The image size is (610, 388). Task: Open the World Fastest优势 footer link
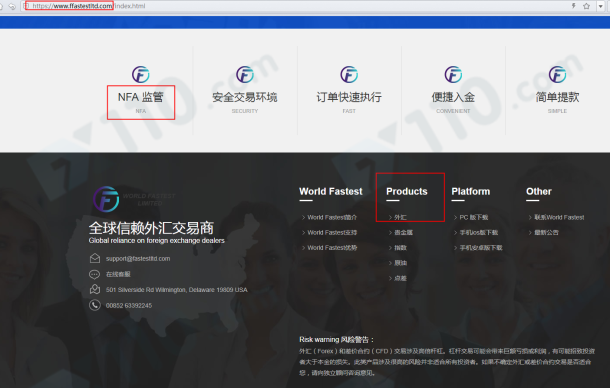pos(332,248)
